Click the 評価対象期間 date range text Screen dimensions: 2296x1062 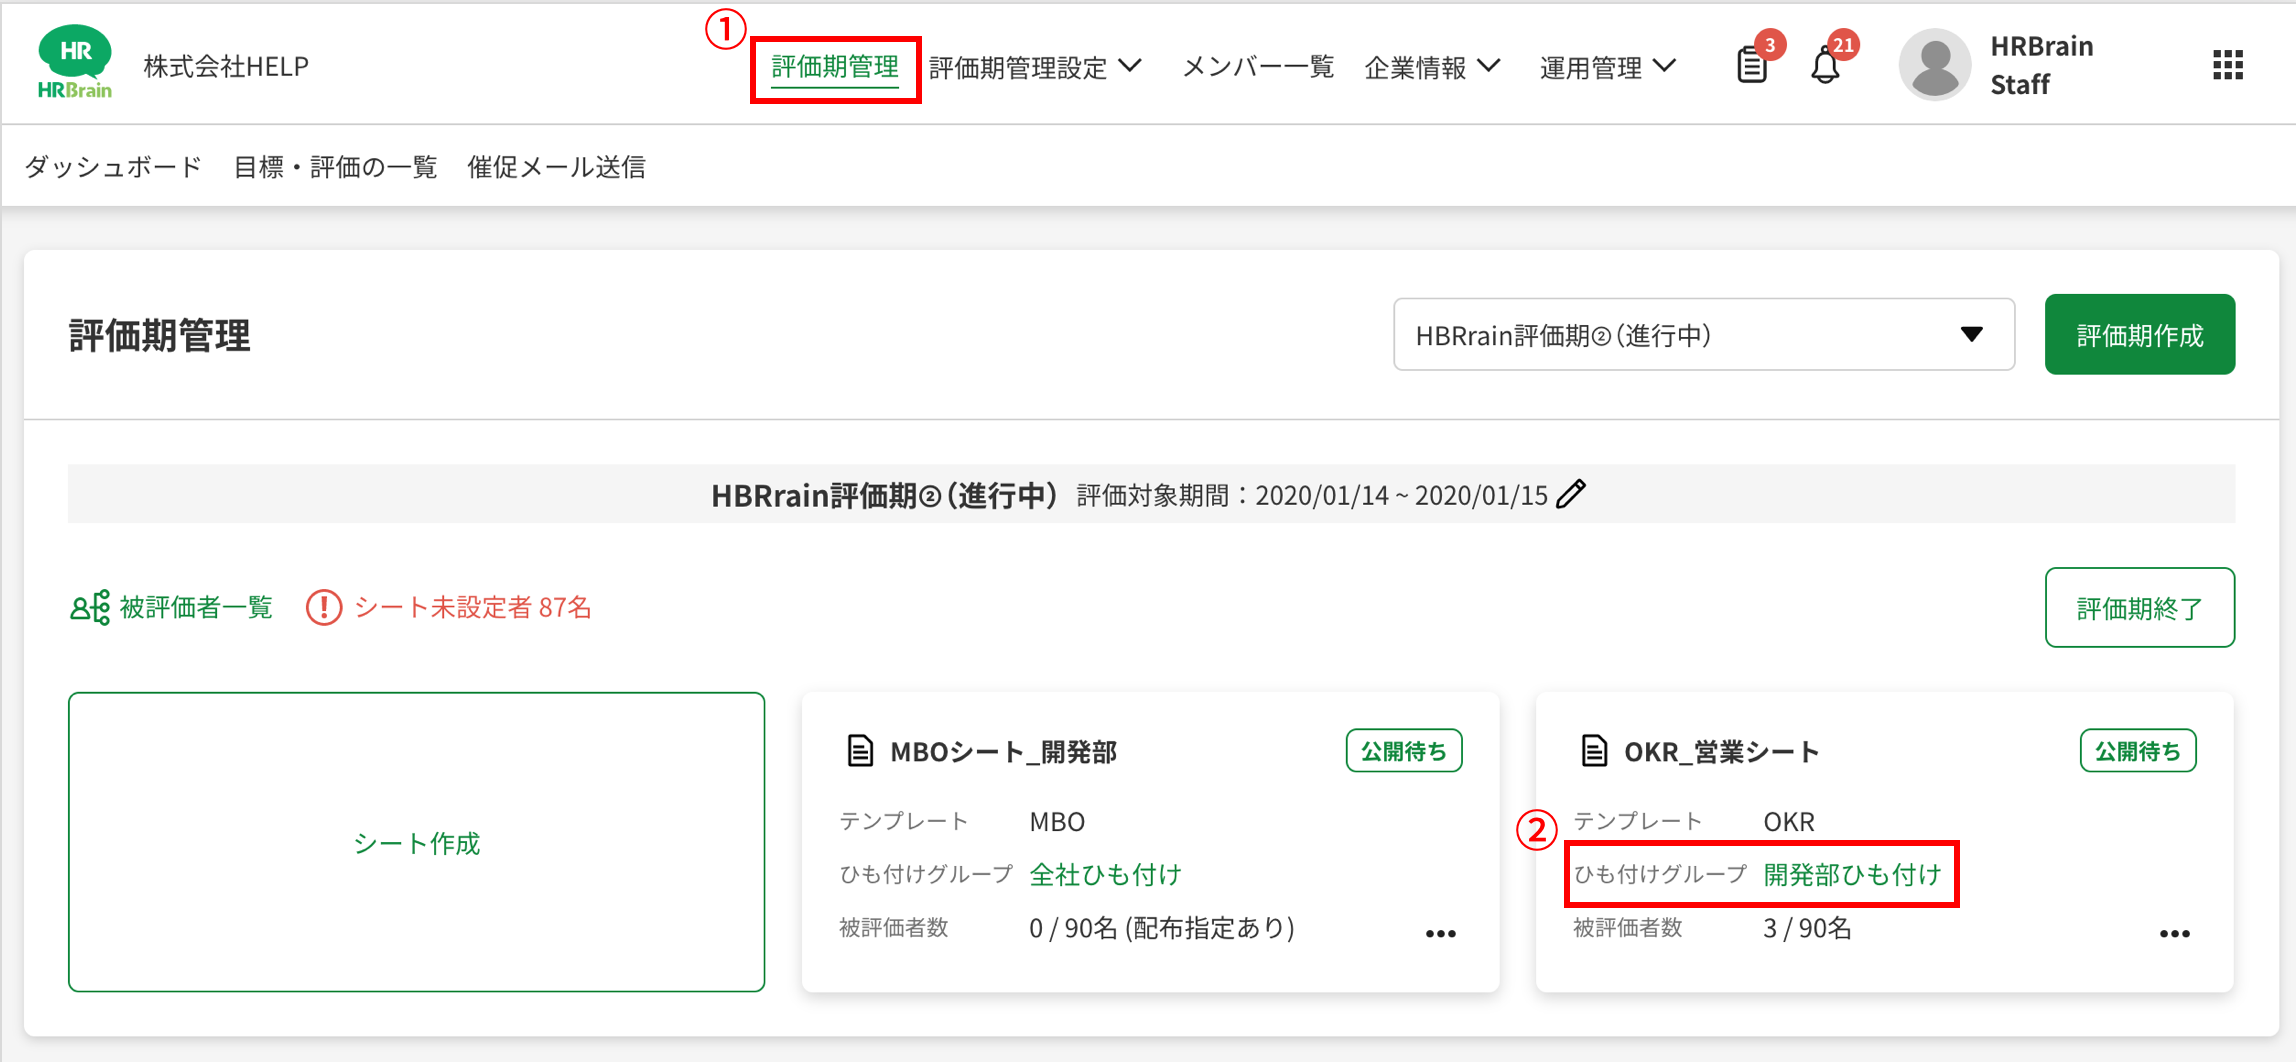click(x=1312, y=495)
